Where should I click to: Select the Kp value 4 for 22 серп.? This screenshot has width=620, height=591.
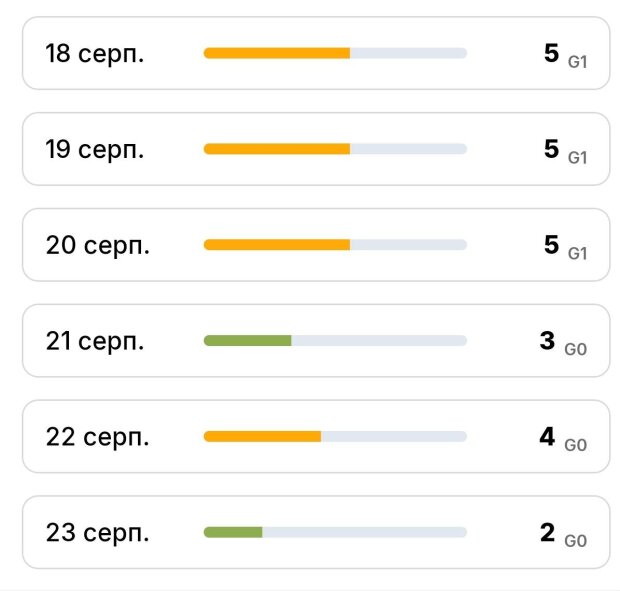[x=547, y=436]
